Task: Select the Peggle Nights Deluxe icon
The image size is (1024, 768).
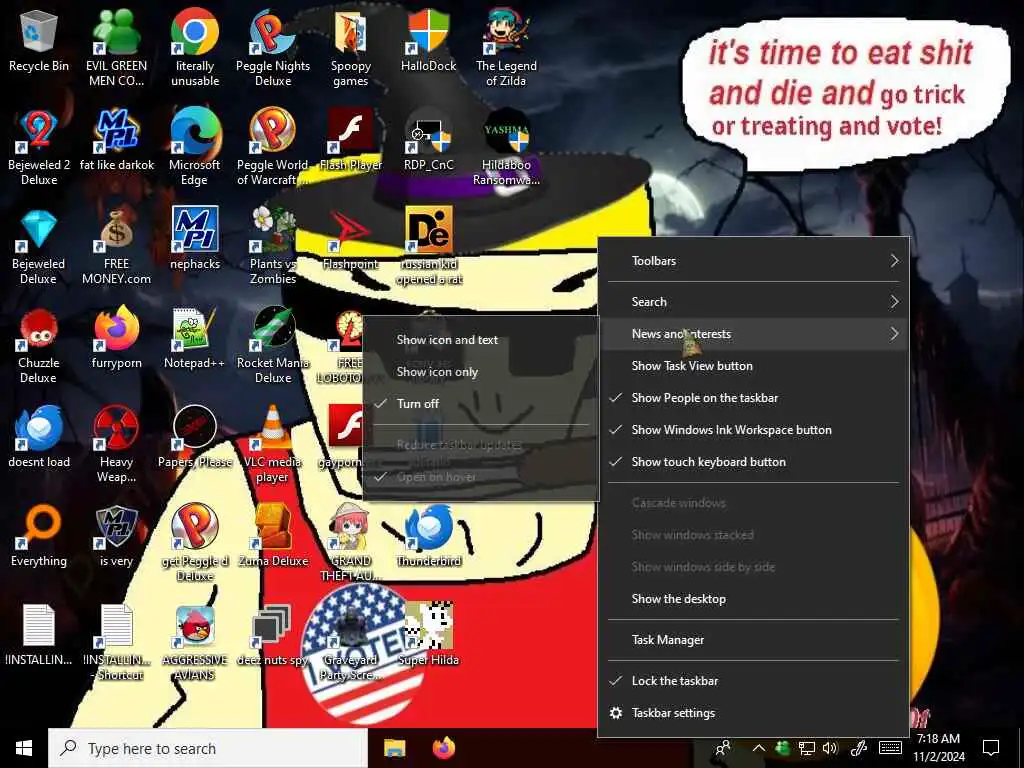Action: [x=273, y=48]
